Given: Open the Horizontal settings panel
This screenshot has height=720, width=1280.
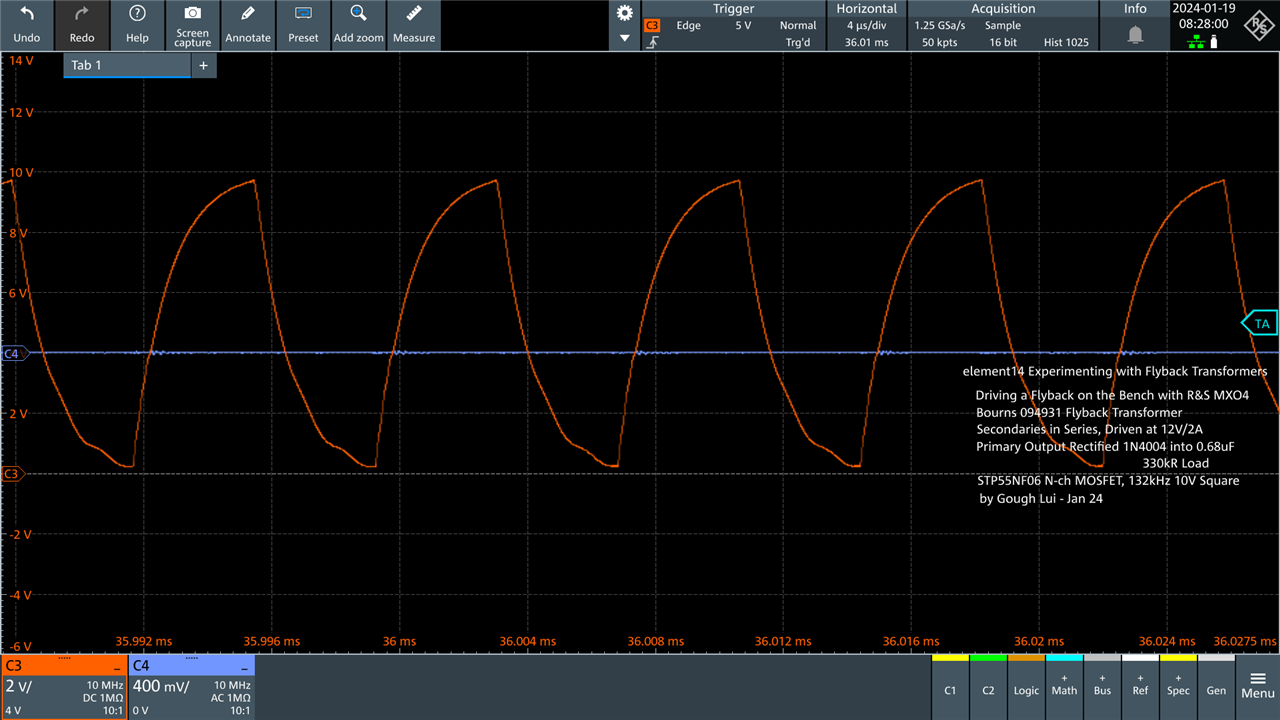Looking at the screenshot, I should point(867,26).
